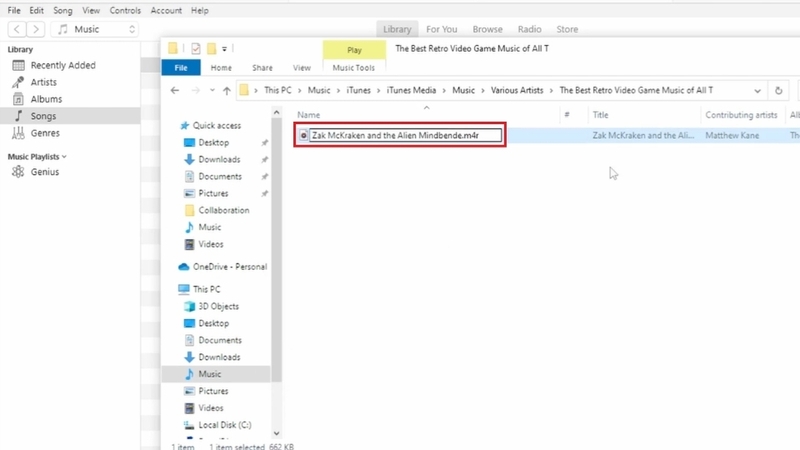The image size is (800, 450).
Task: Click the Refresh button in address bar
Action: click(778, 90)
